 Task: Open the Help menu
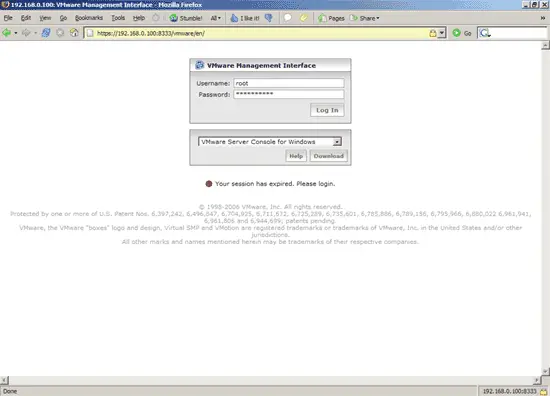point(139,18)
